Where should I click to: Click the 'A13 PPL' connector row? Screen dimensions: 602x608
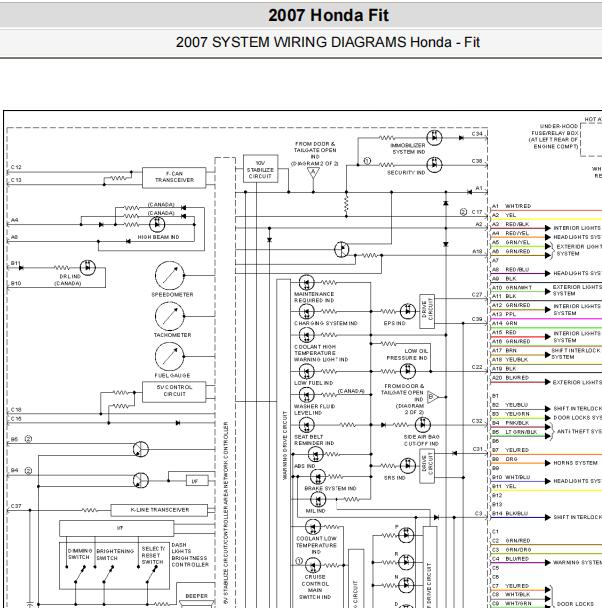point(547,315)
